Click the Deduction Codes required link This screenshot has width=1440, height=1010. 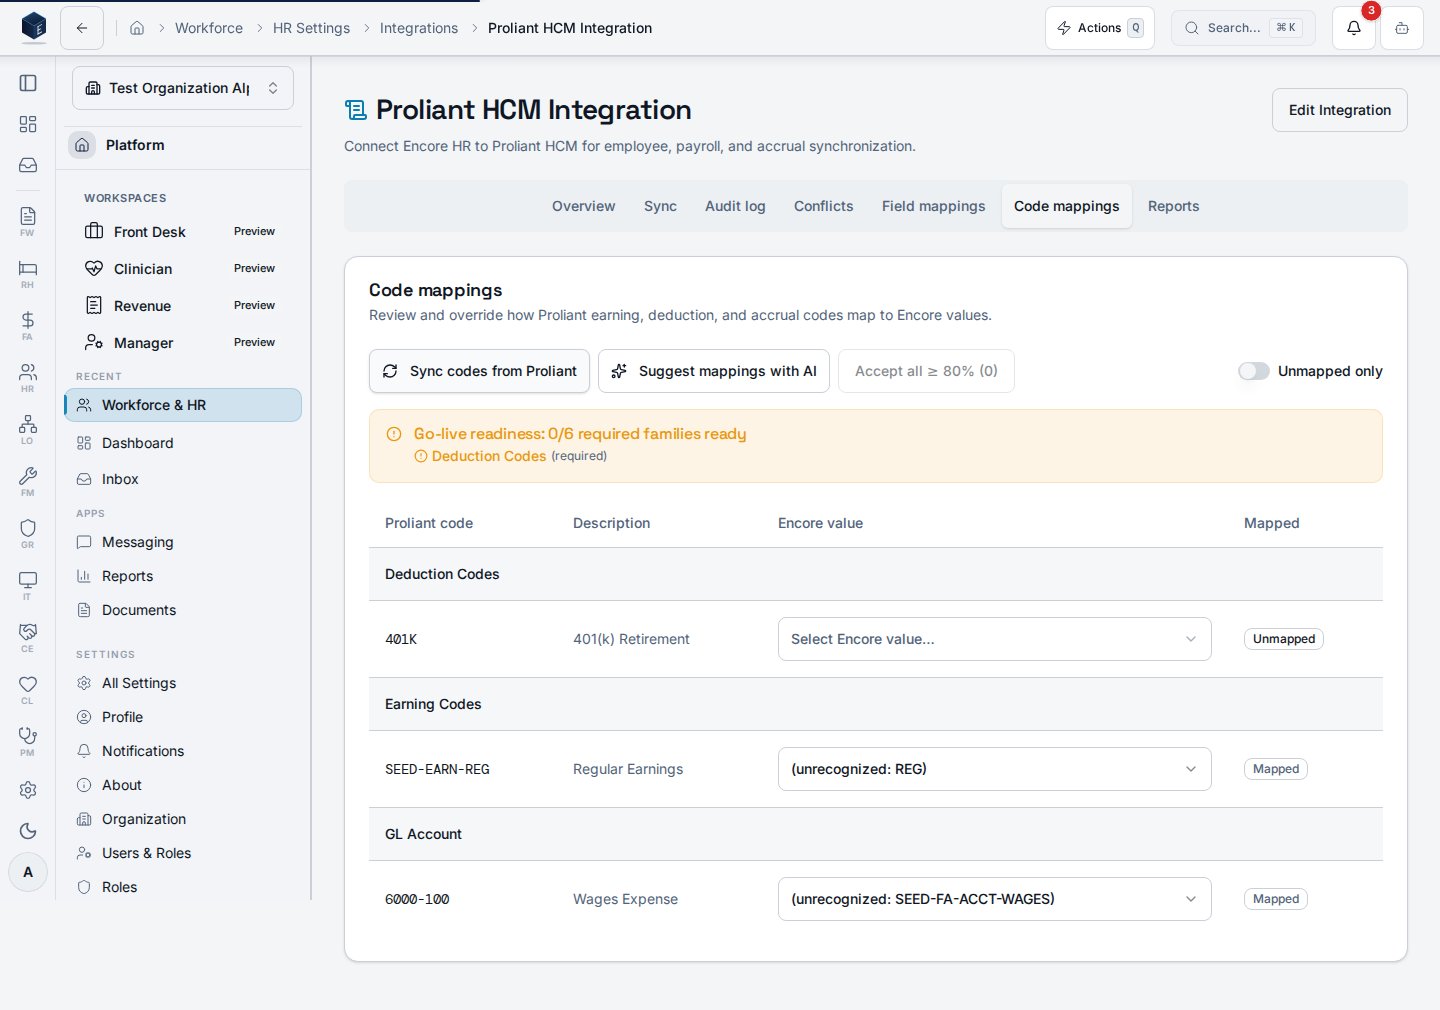(x=489, y=456)
